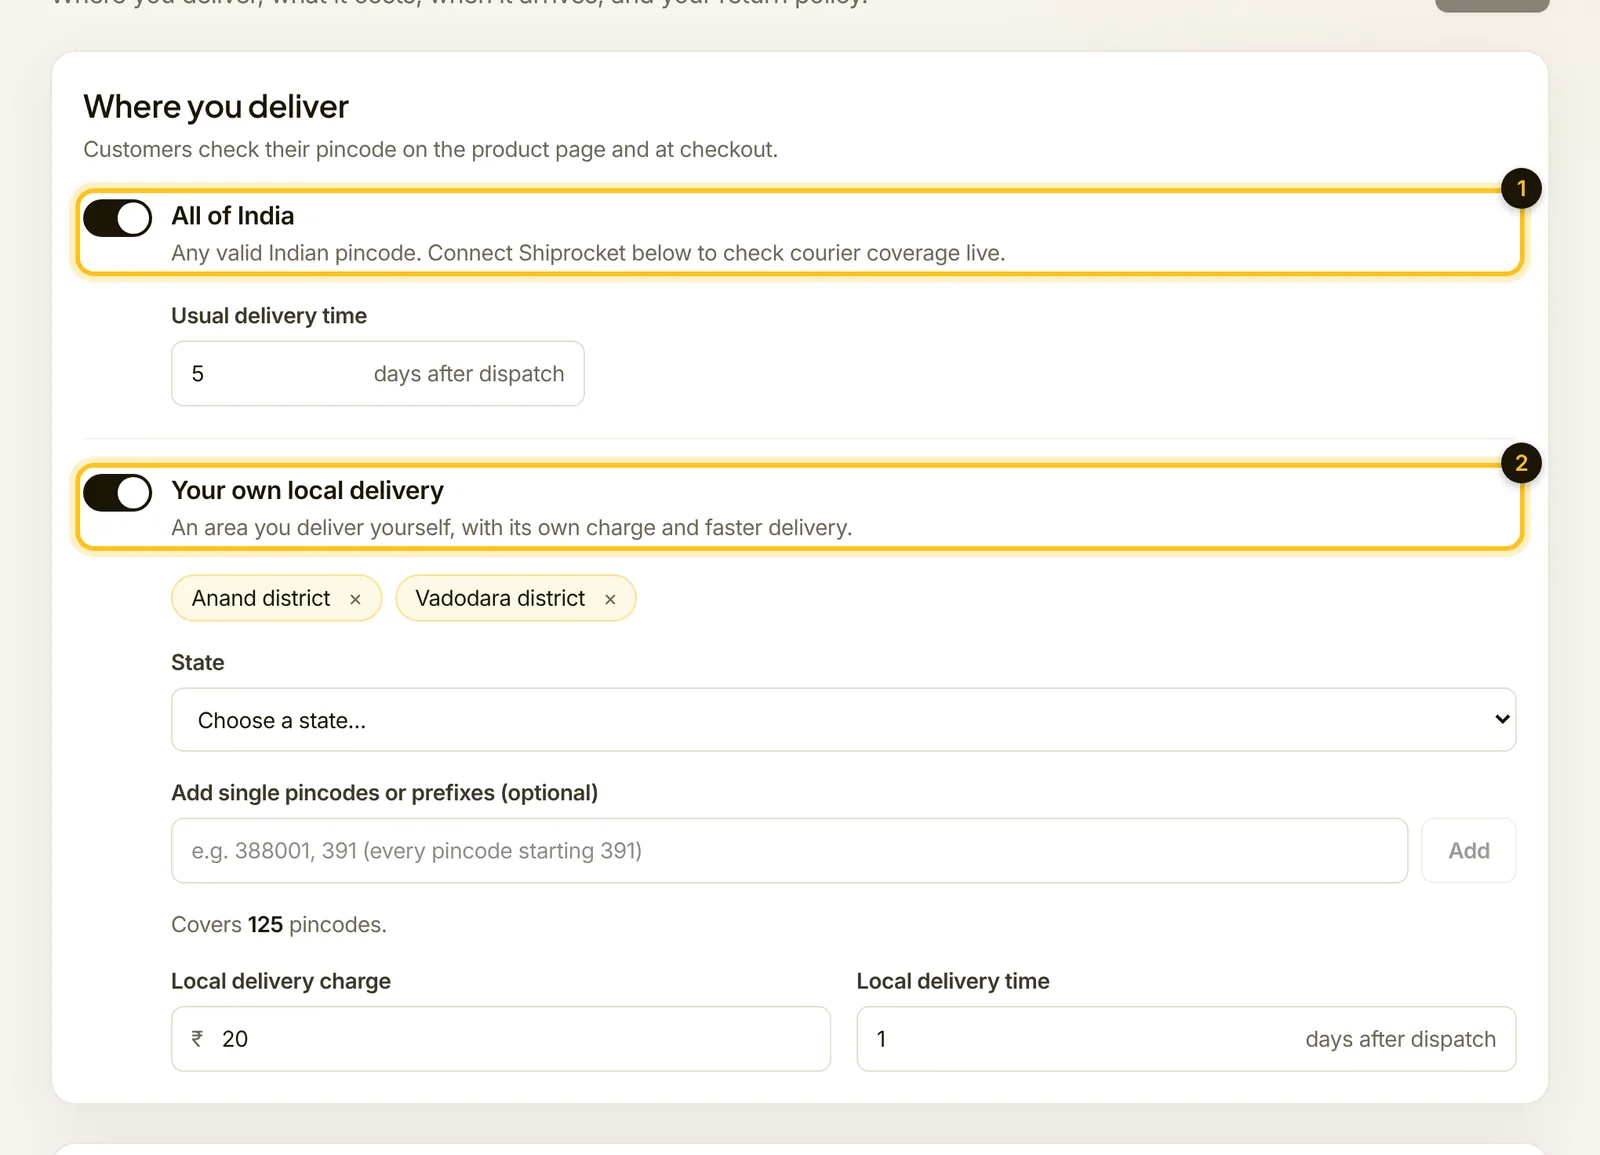Click the Local delivery time label

coord(953,981)
